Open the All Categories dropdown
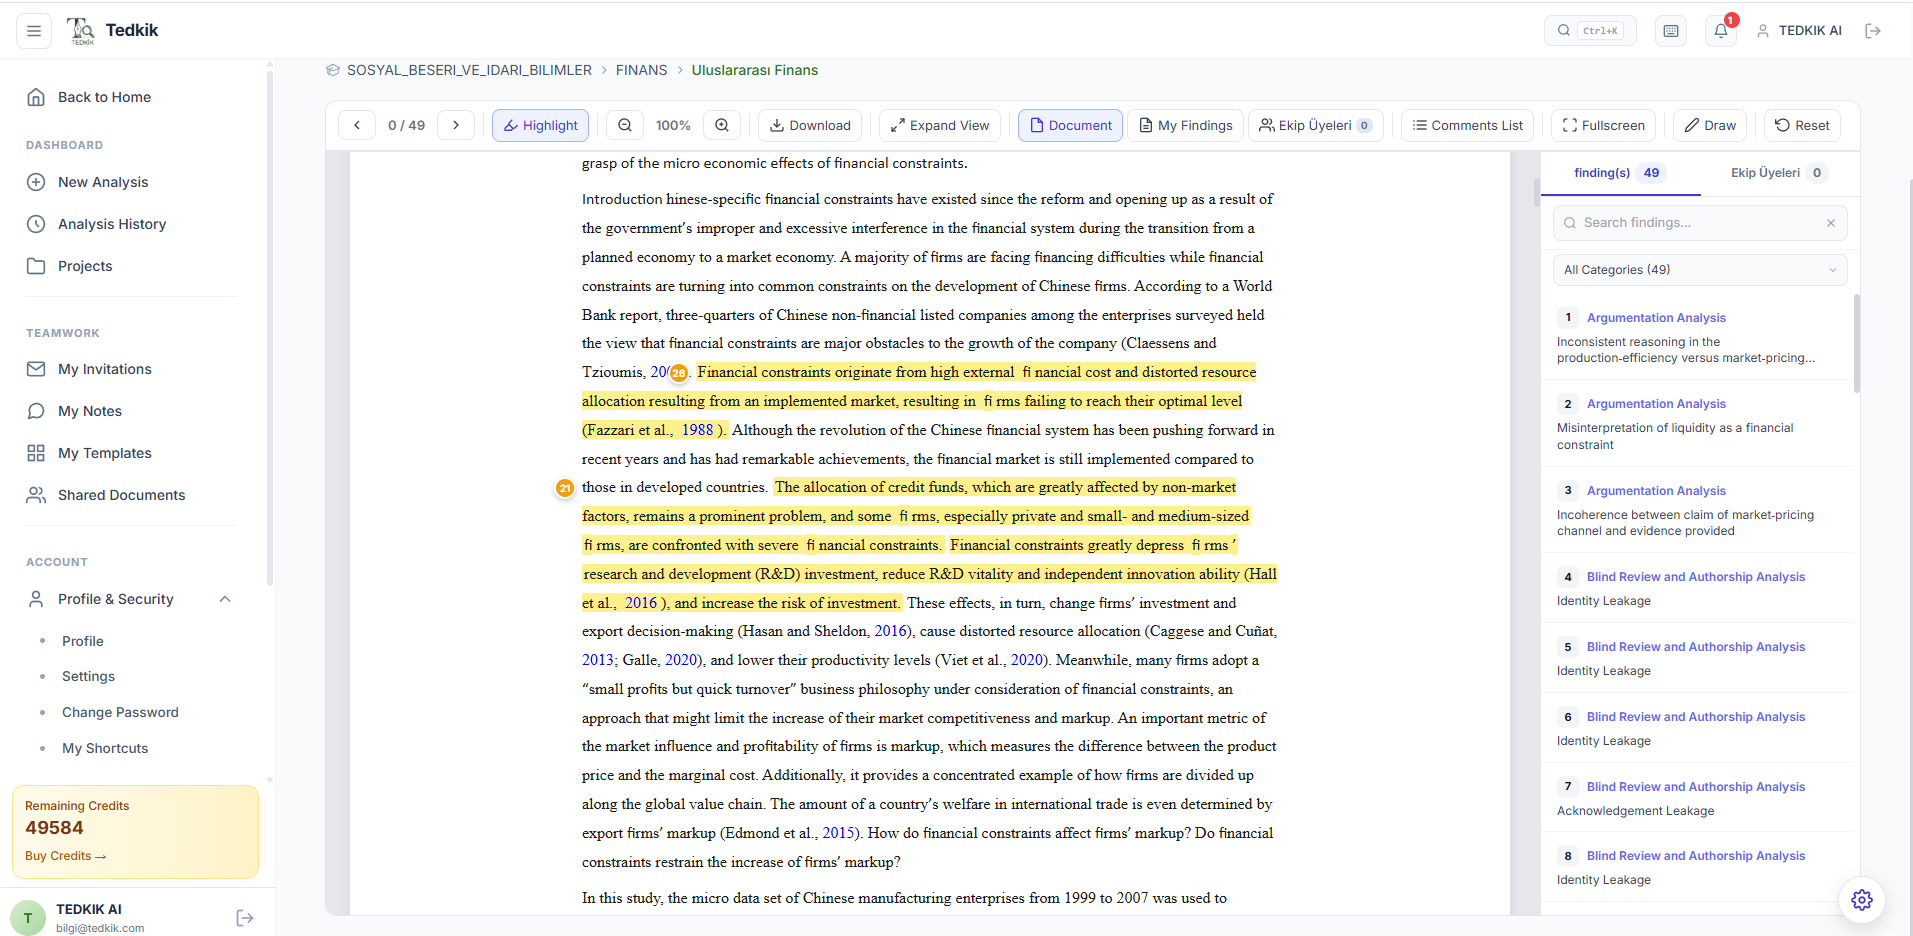The image size is (1913, 936). (1699, 270)
